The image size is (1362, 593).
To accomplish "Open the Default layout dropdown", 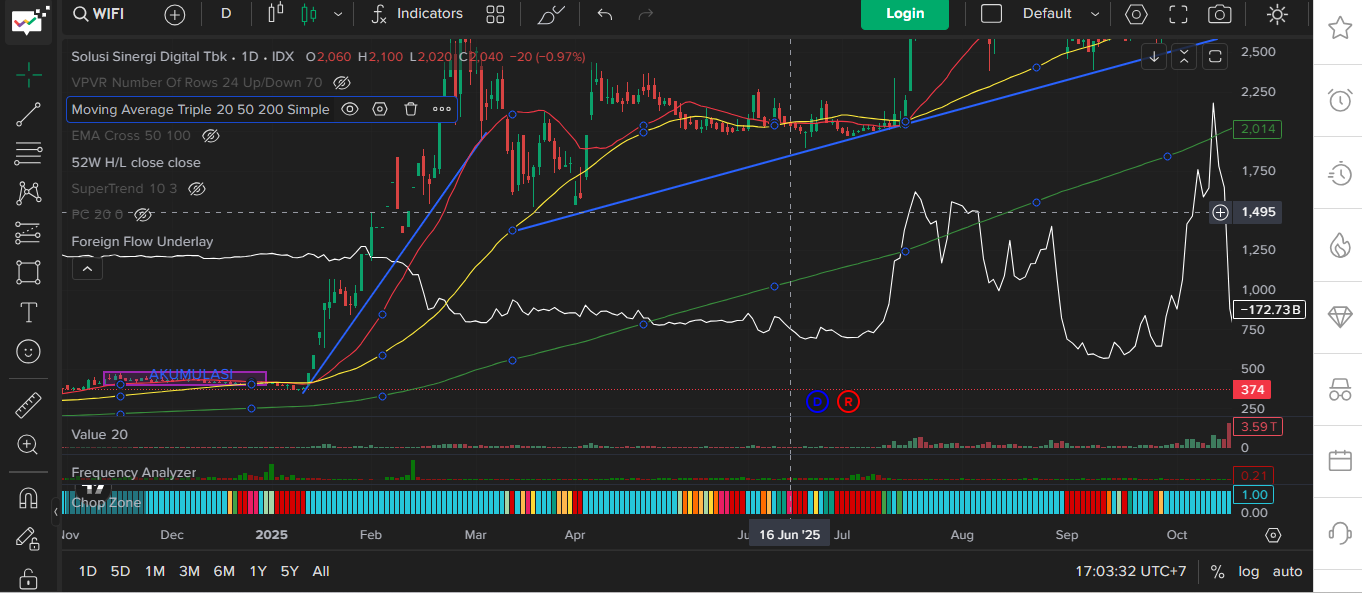I will [1059, 14].
